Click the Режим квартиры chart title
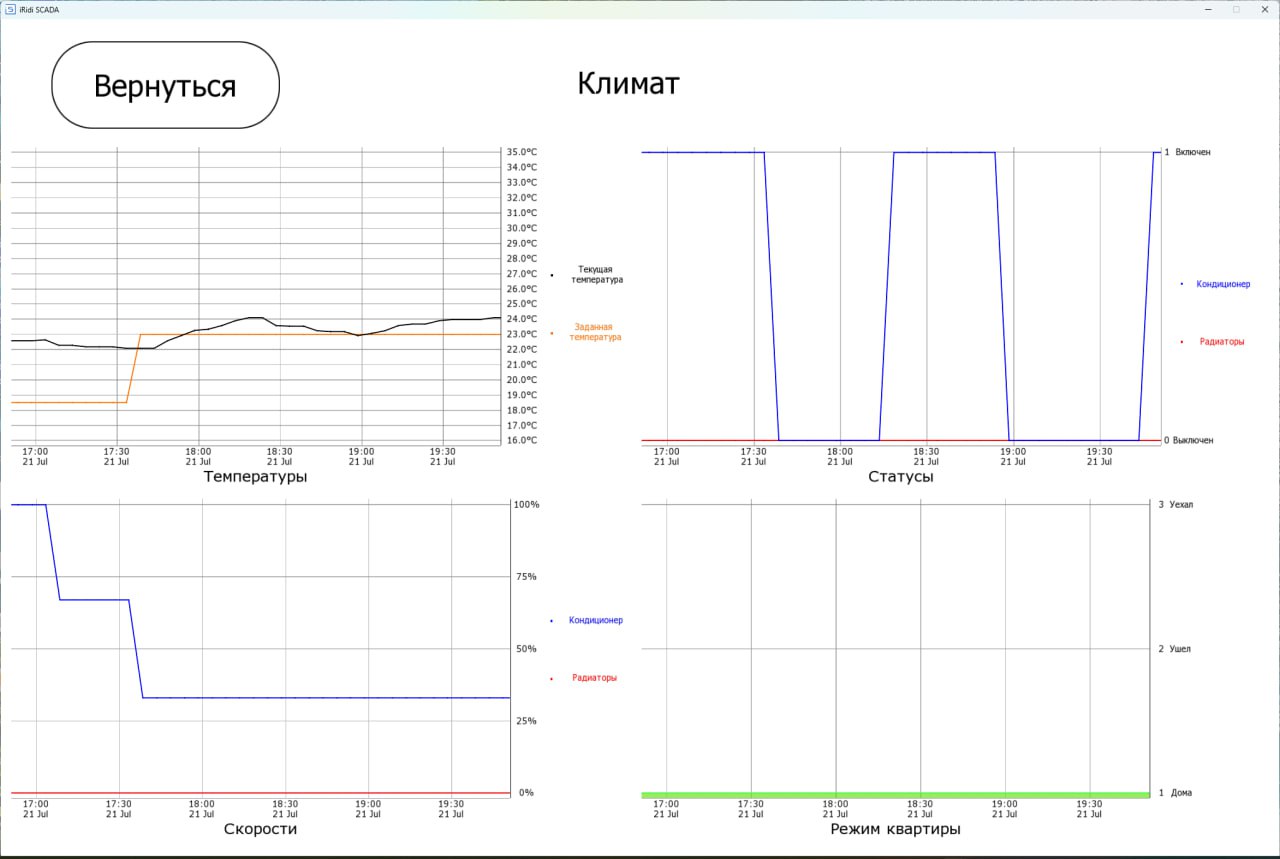Viewport: 1280px width, 859px height. (x=895, y=829)
